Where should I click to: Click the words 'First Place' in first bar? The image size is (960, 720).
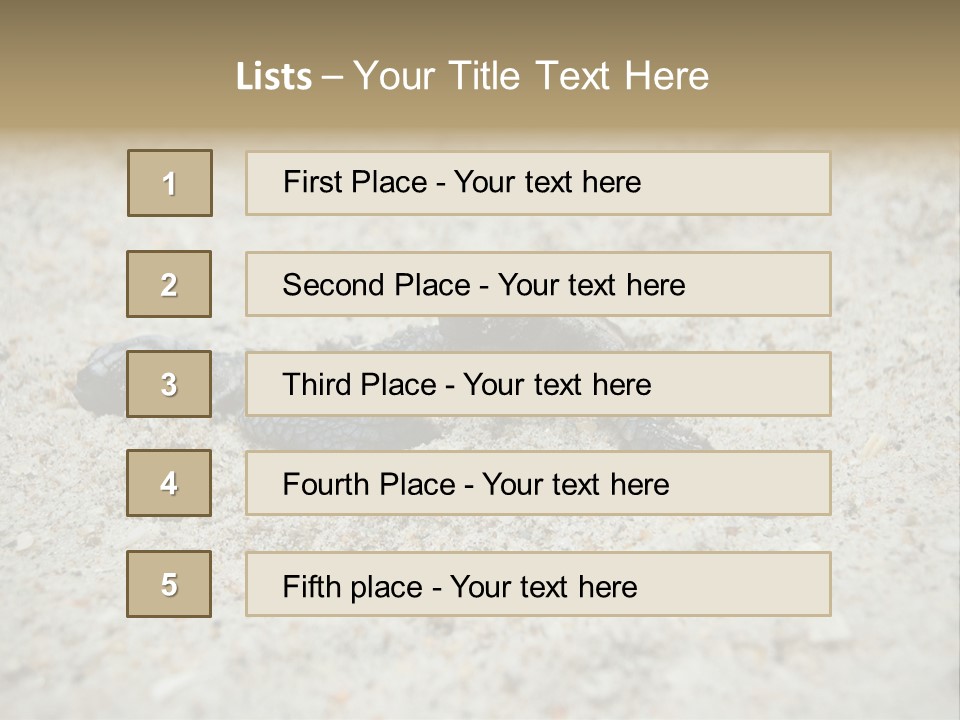point(355,182)
